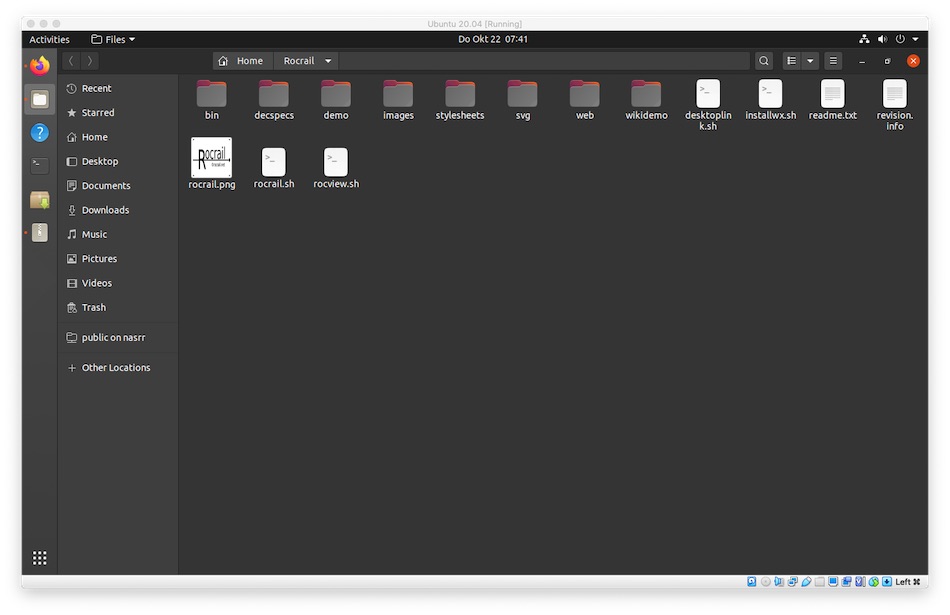The width and height of the screenshot is (950, 615).
Task: Go to Home in the path bar
Action: tap(241, 61)
